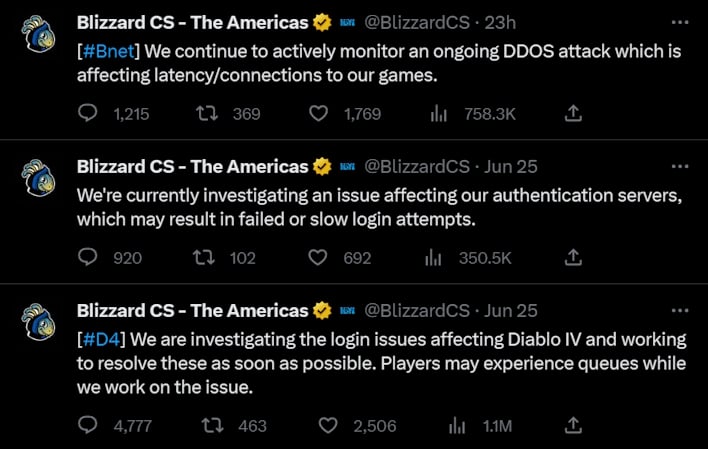Open the #D4 hashtag link
The height and width of the screenshot is (449, 708).
click(x=102, y=339)
